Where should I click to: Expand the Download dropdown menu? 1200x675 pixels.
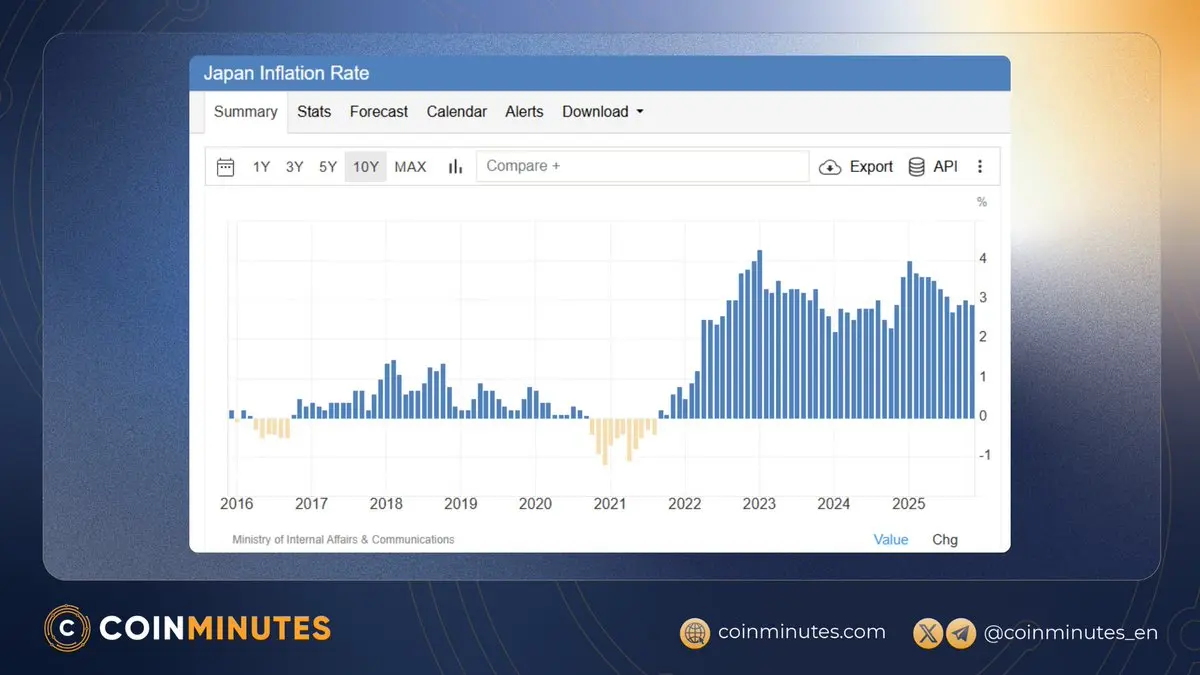point(602,112)
